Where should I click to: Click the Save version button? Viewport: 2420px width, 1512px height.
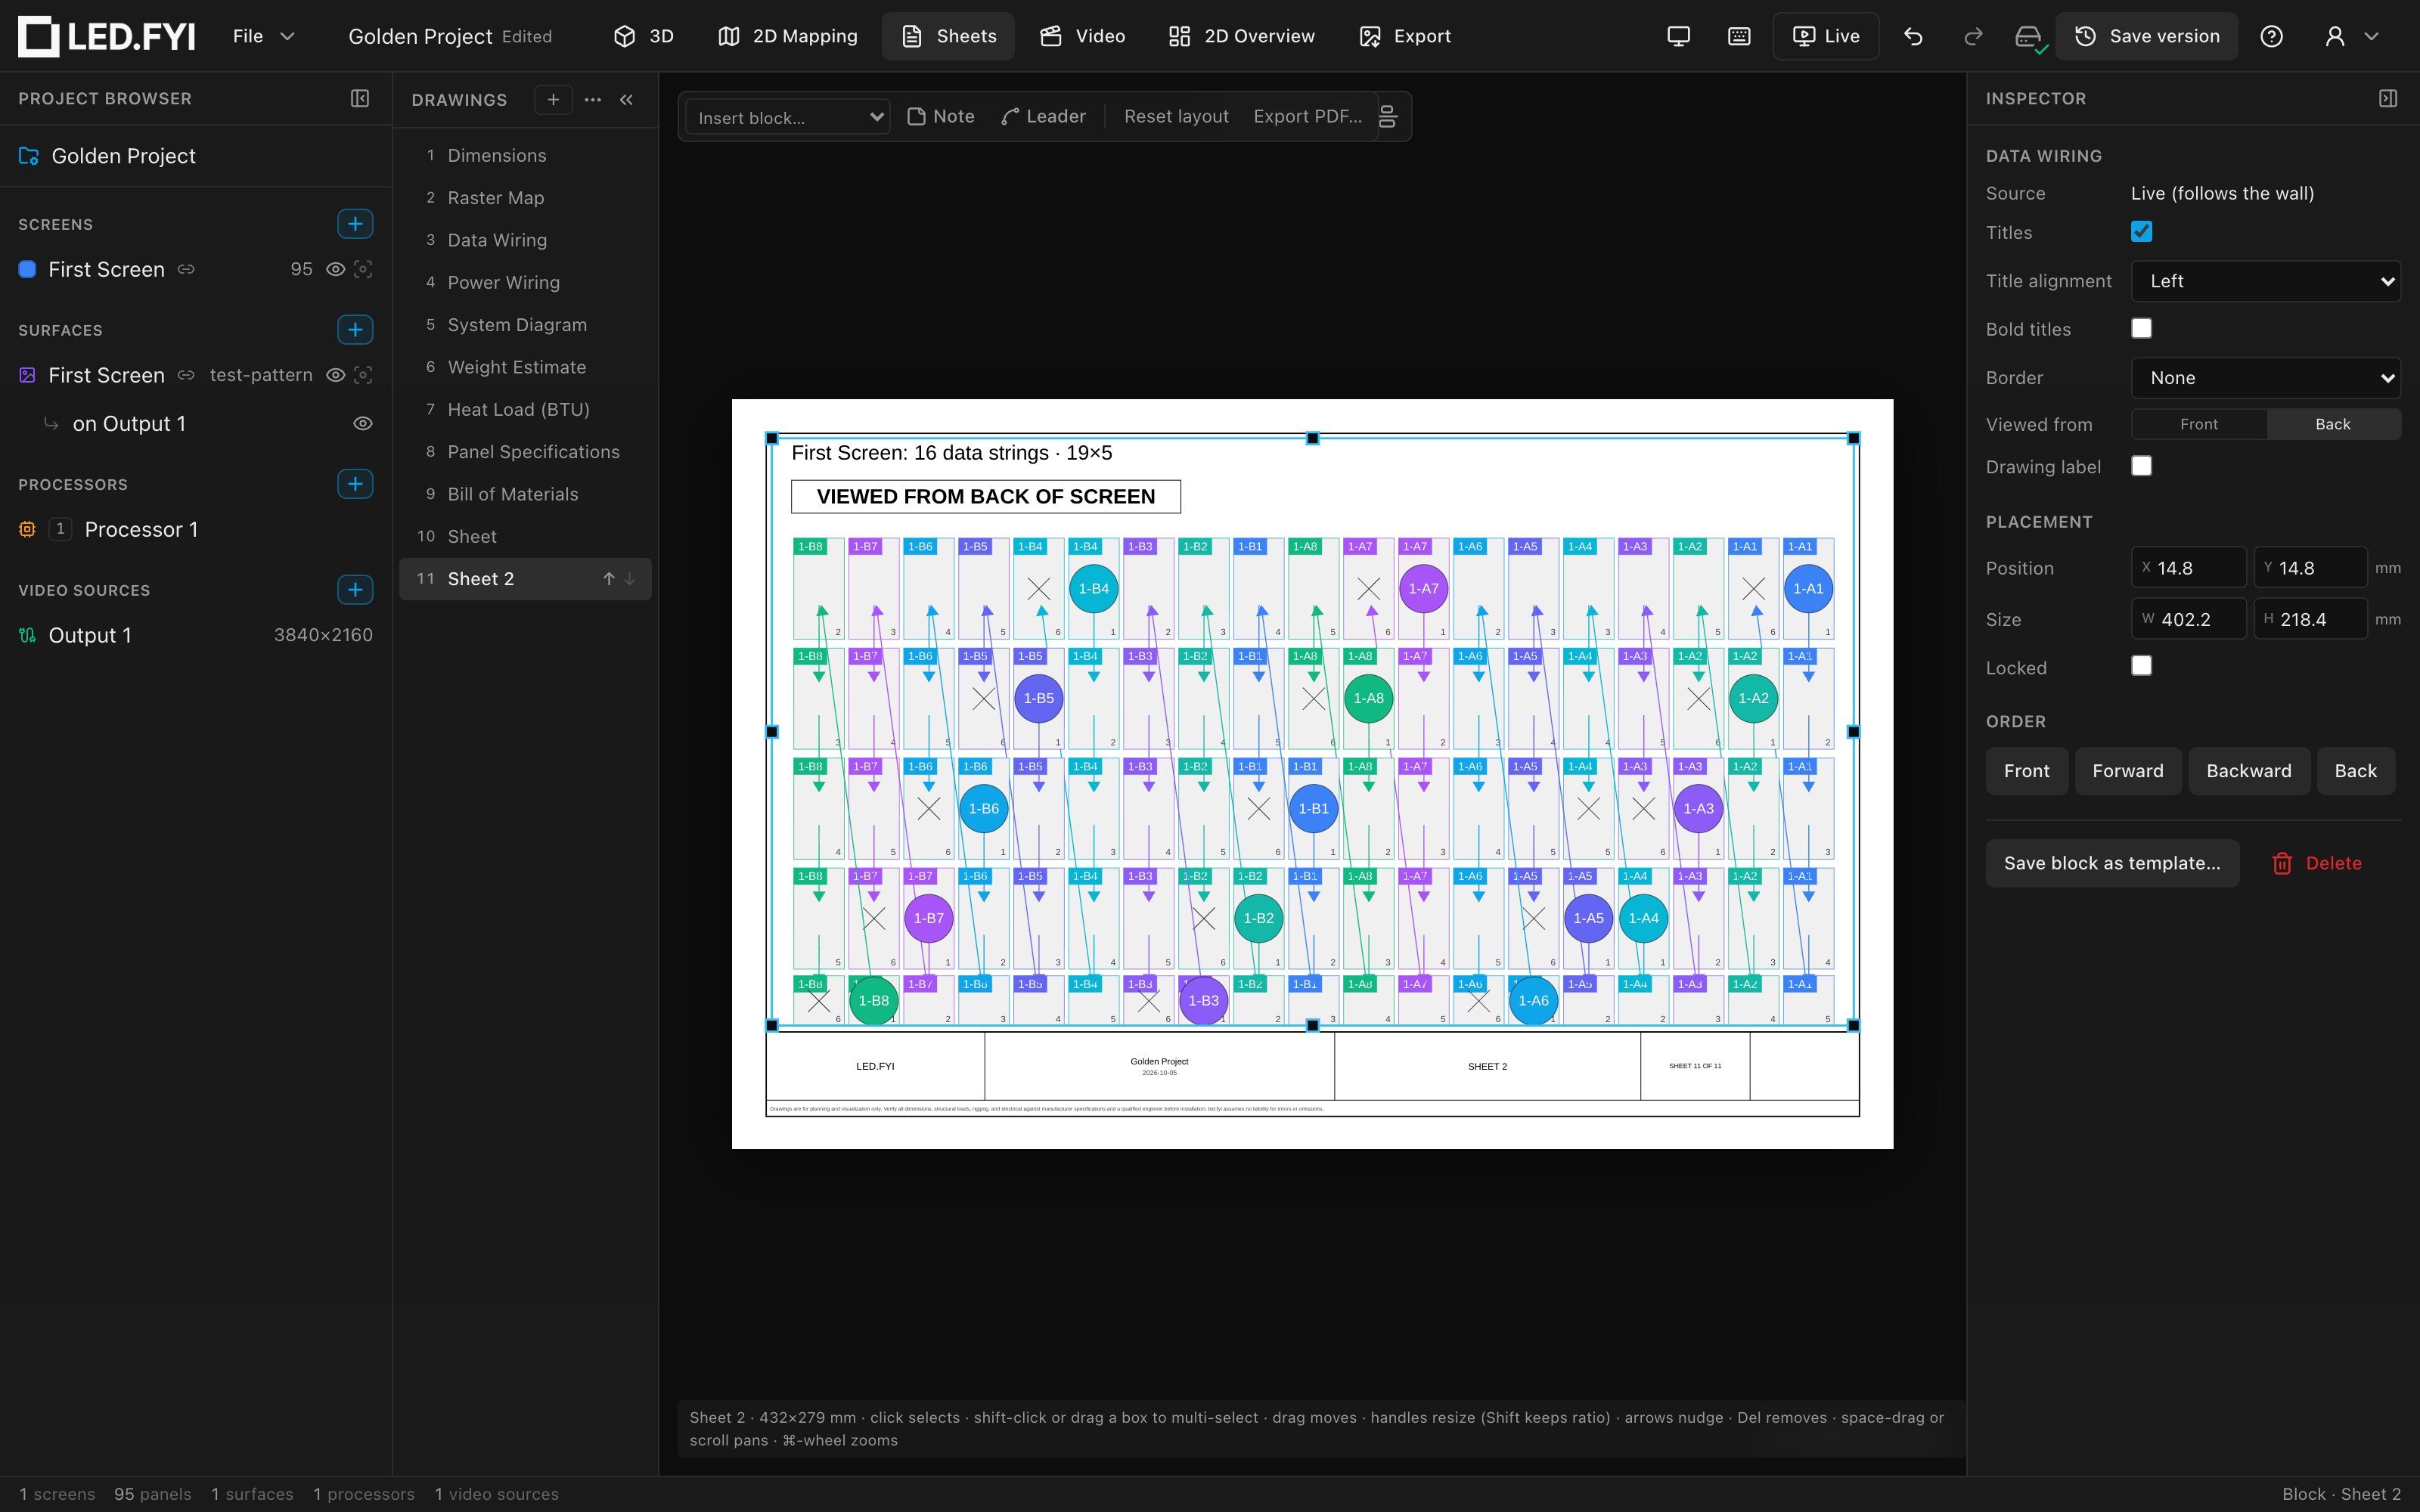coord(2146,36)
